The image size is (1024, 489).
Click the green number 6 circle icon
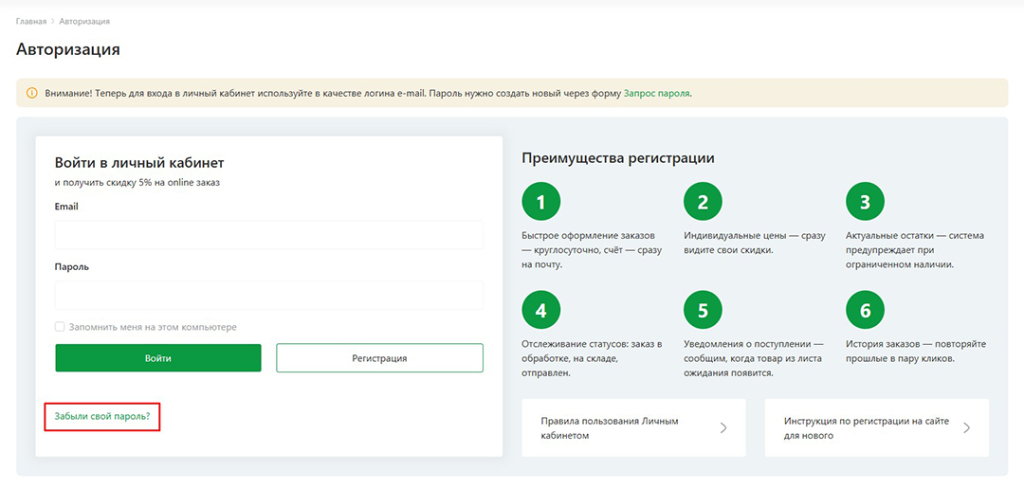pos(865,310)
